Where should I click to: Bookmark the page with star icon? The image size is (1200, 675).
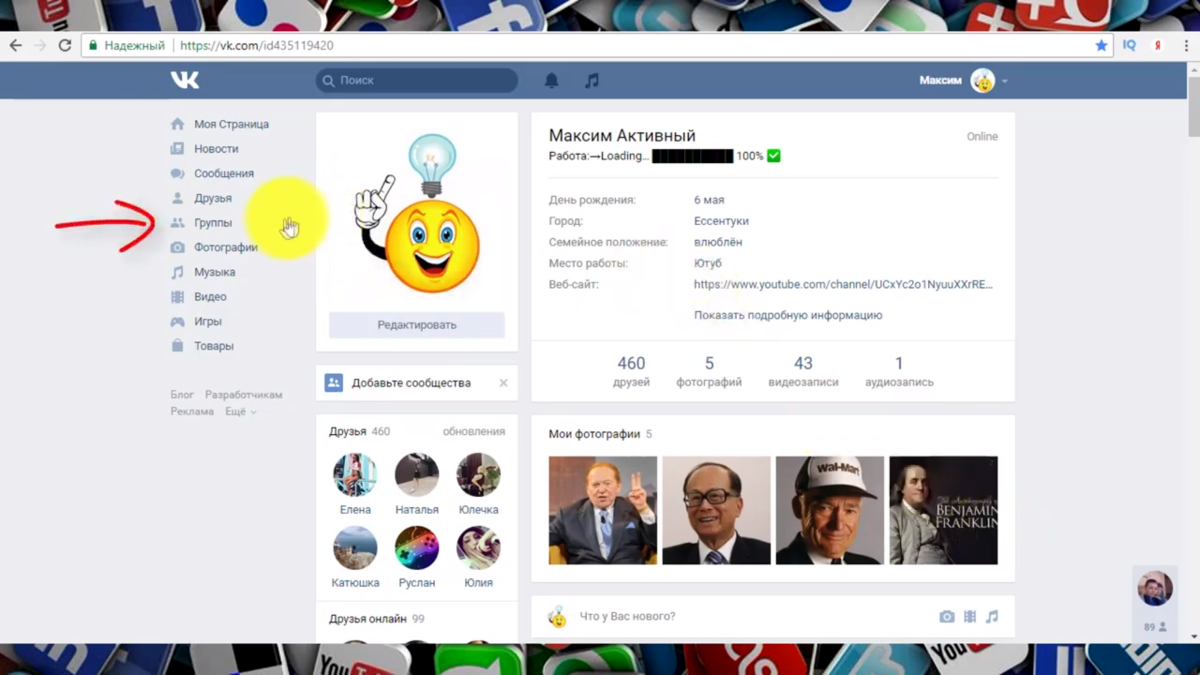(1101, 45)
